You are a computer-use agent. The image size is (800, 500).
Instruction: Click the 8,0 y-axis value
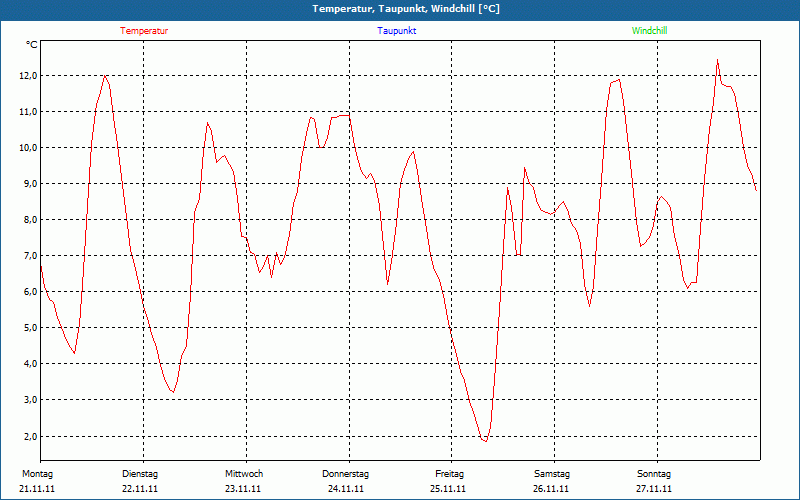tap(31, 220)
